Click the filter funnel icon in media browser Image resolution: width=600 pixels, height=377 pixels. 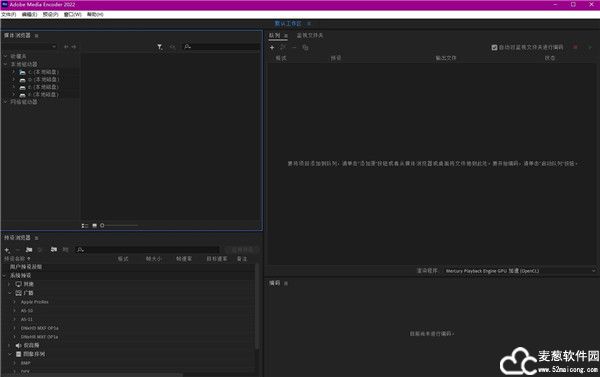(160, 47)
